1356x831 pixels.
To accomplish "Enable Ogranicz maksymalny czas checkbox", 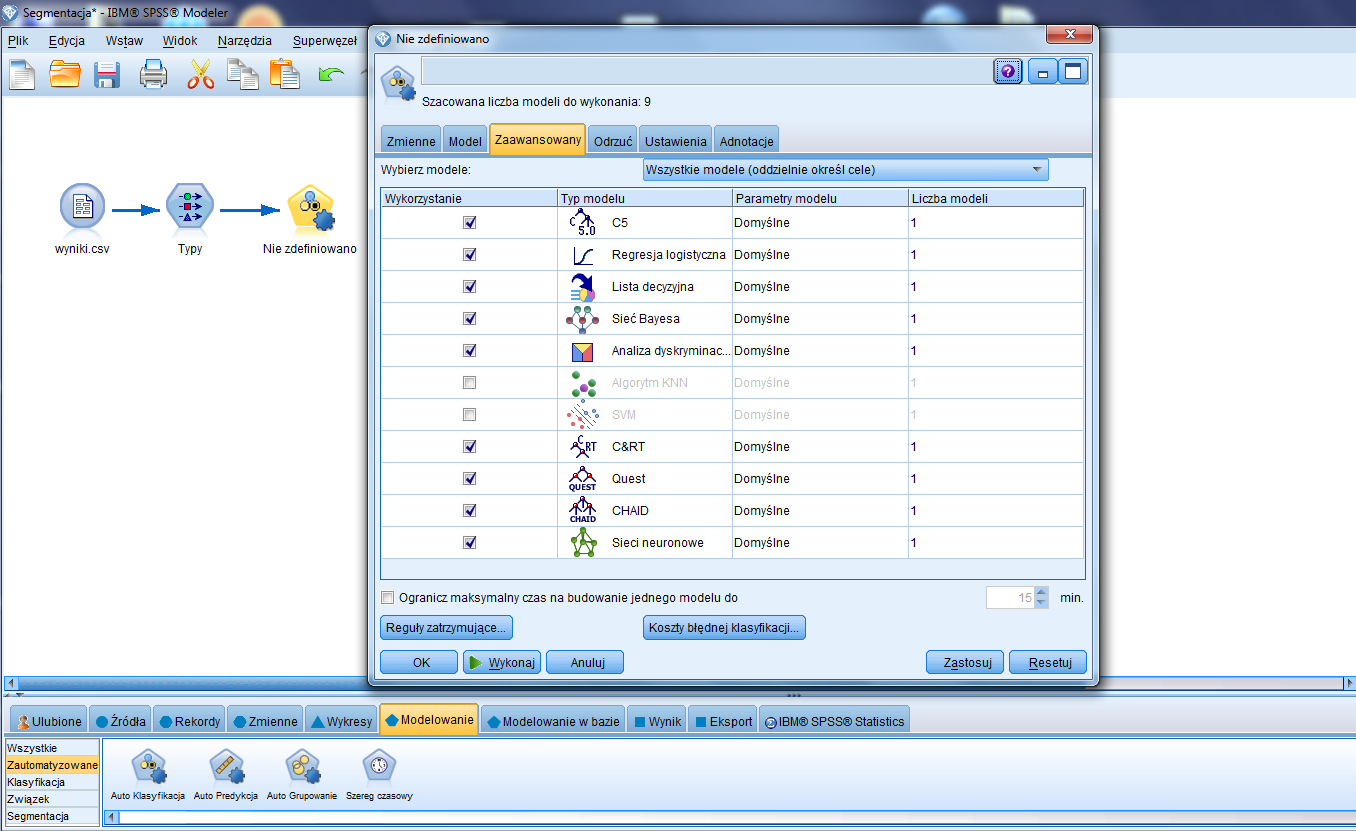I will click(x=388, y=598).
